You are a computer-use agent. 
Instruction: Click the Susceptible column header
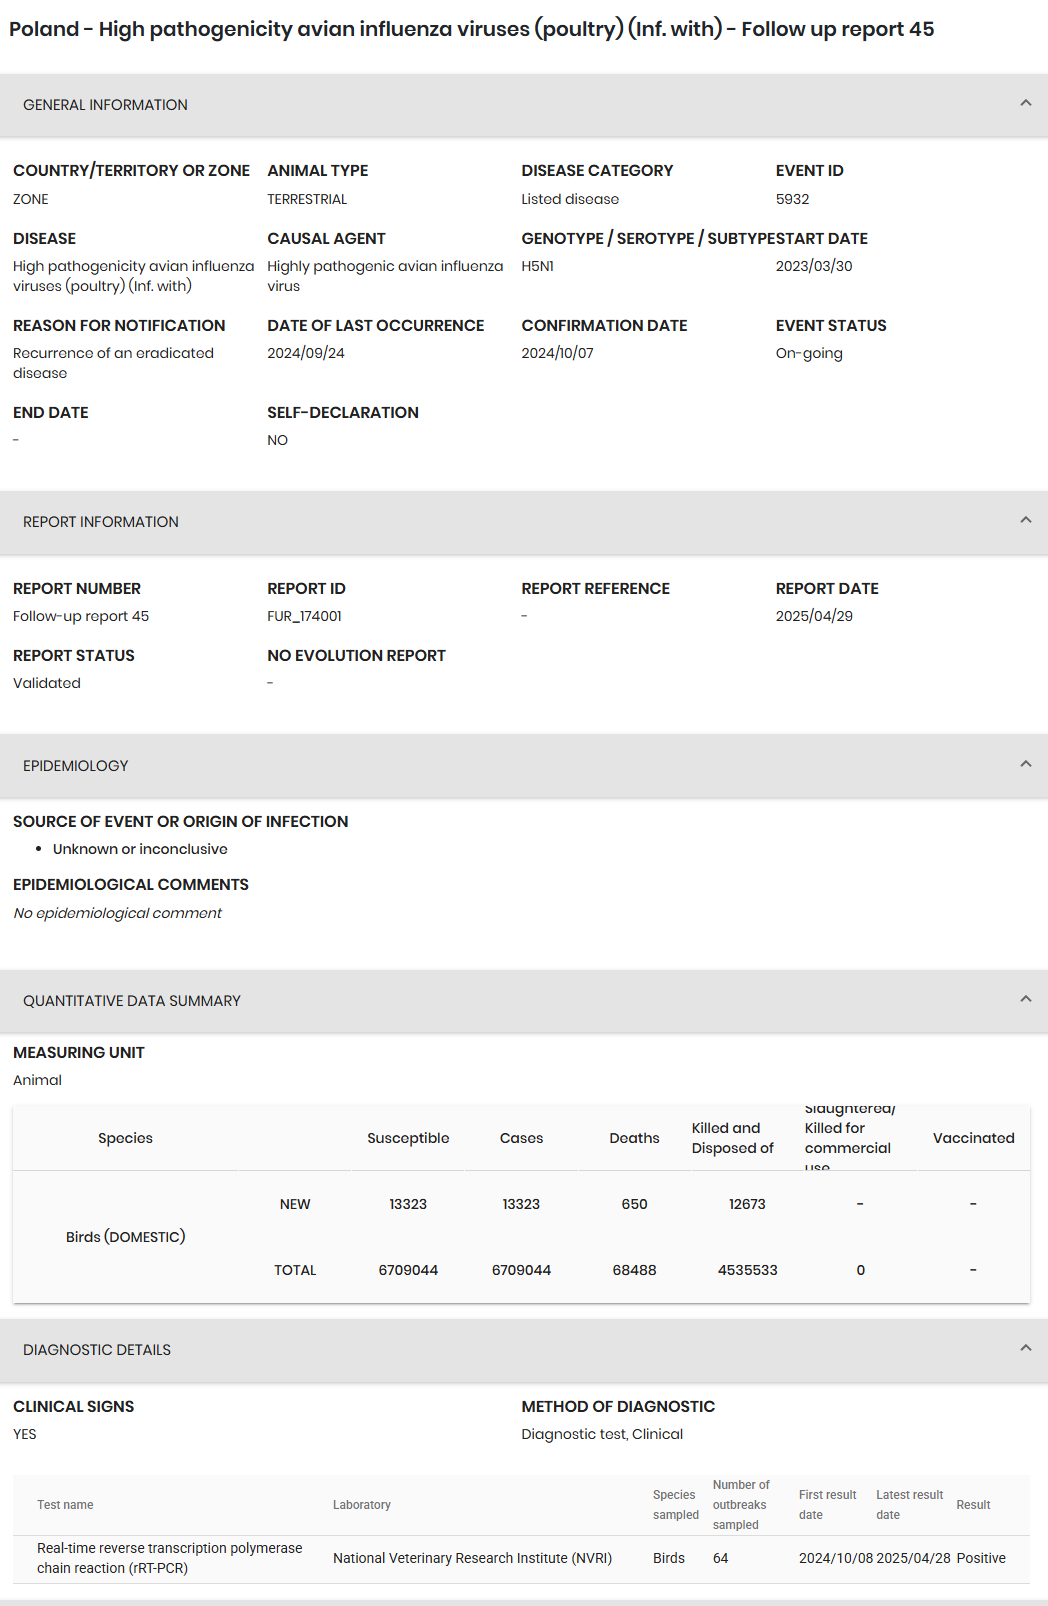click(x=408, y=1138)
